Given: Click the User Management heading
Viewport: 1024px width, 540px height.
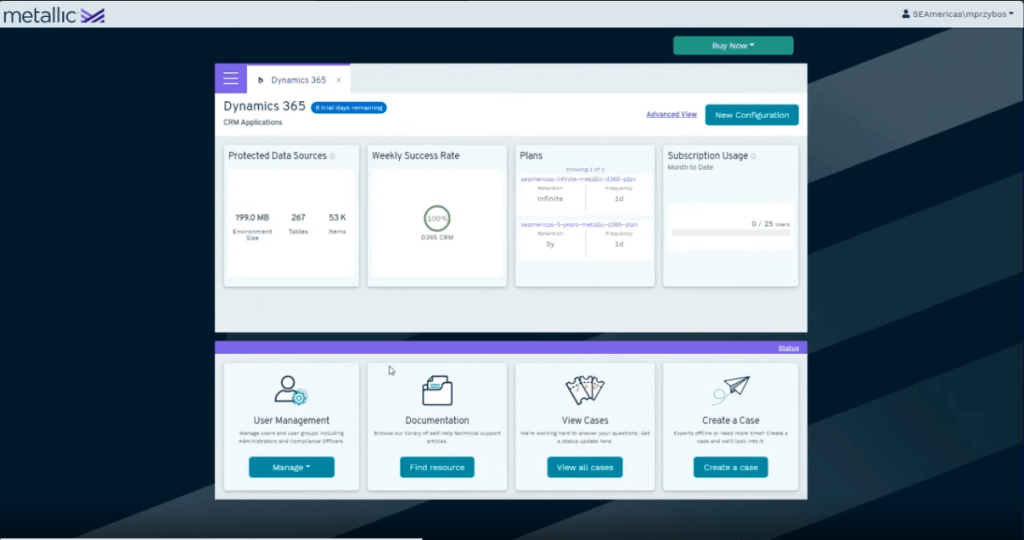Looking at the screenshot, I should tap(291, 421).
